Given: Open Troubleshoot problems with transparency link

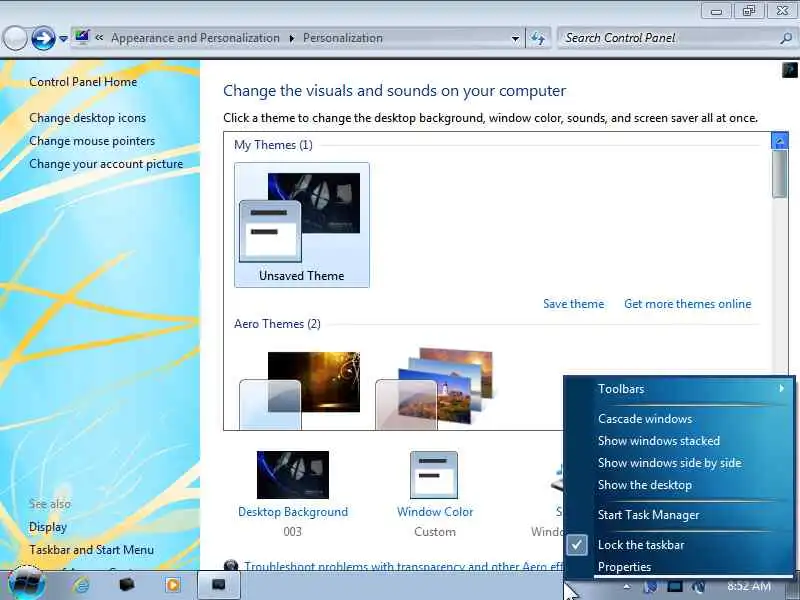Looking at the screenshot, I should (x=404, y=566).
